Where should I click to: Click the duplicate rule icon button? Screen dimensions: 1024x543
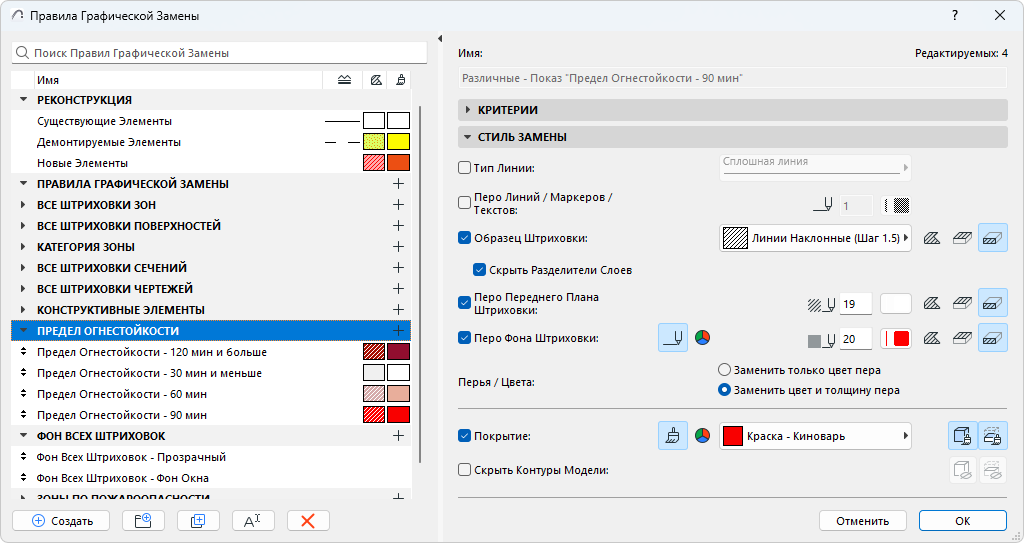point(198,521)
